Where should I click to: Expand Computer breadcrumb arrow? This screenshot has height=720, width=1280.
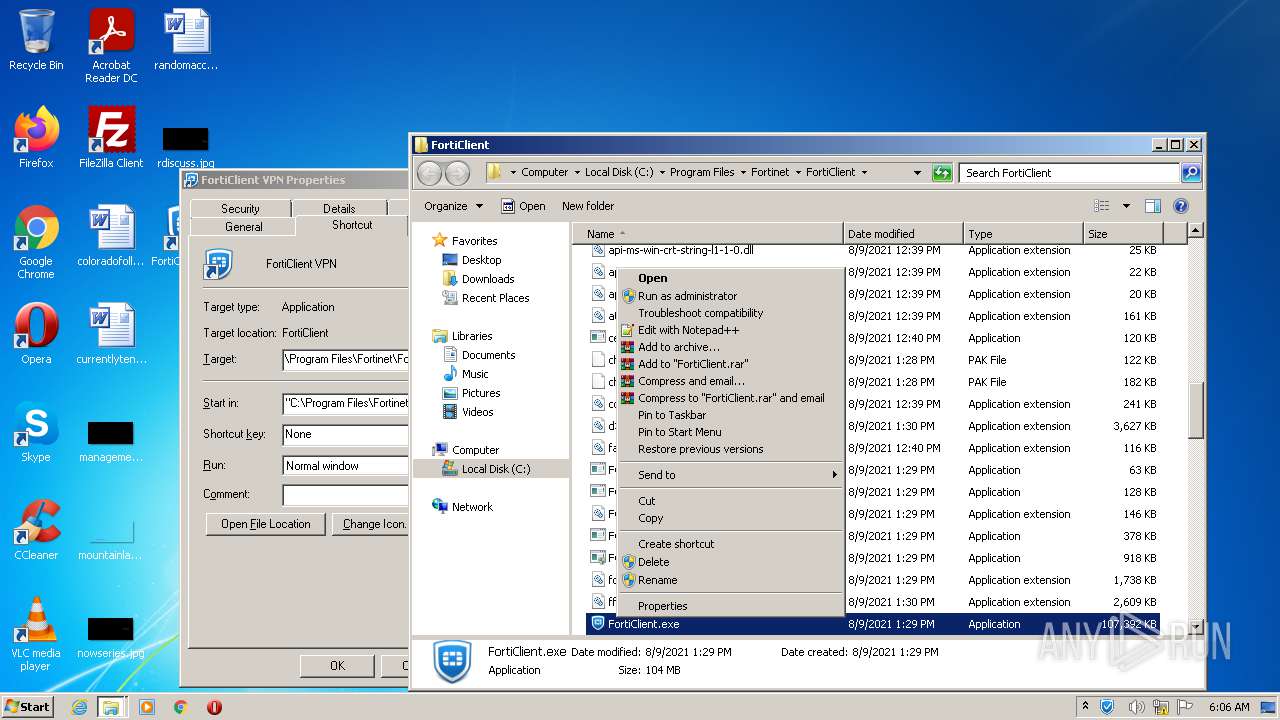577,172
